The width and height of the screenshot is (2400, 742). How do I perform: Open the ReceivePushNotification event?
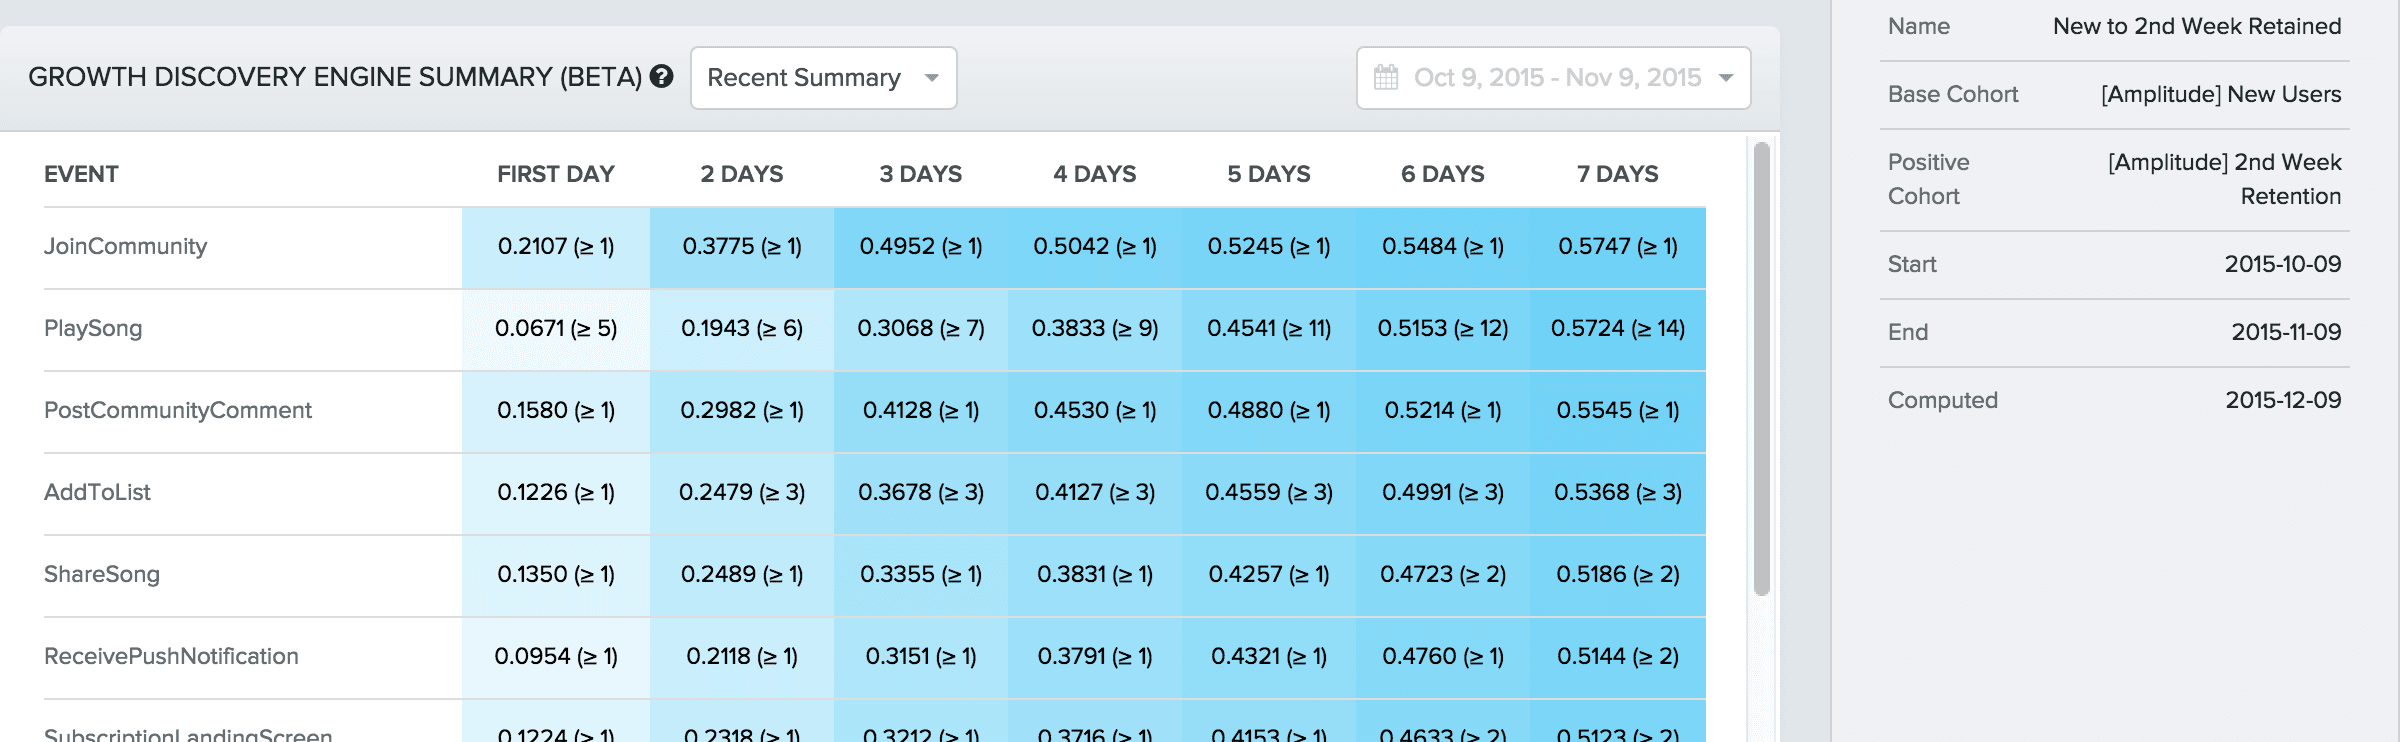click(x=171, y=657)
